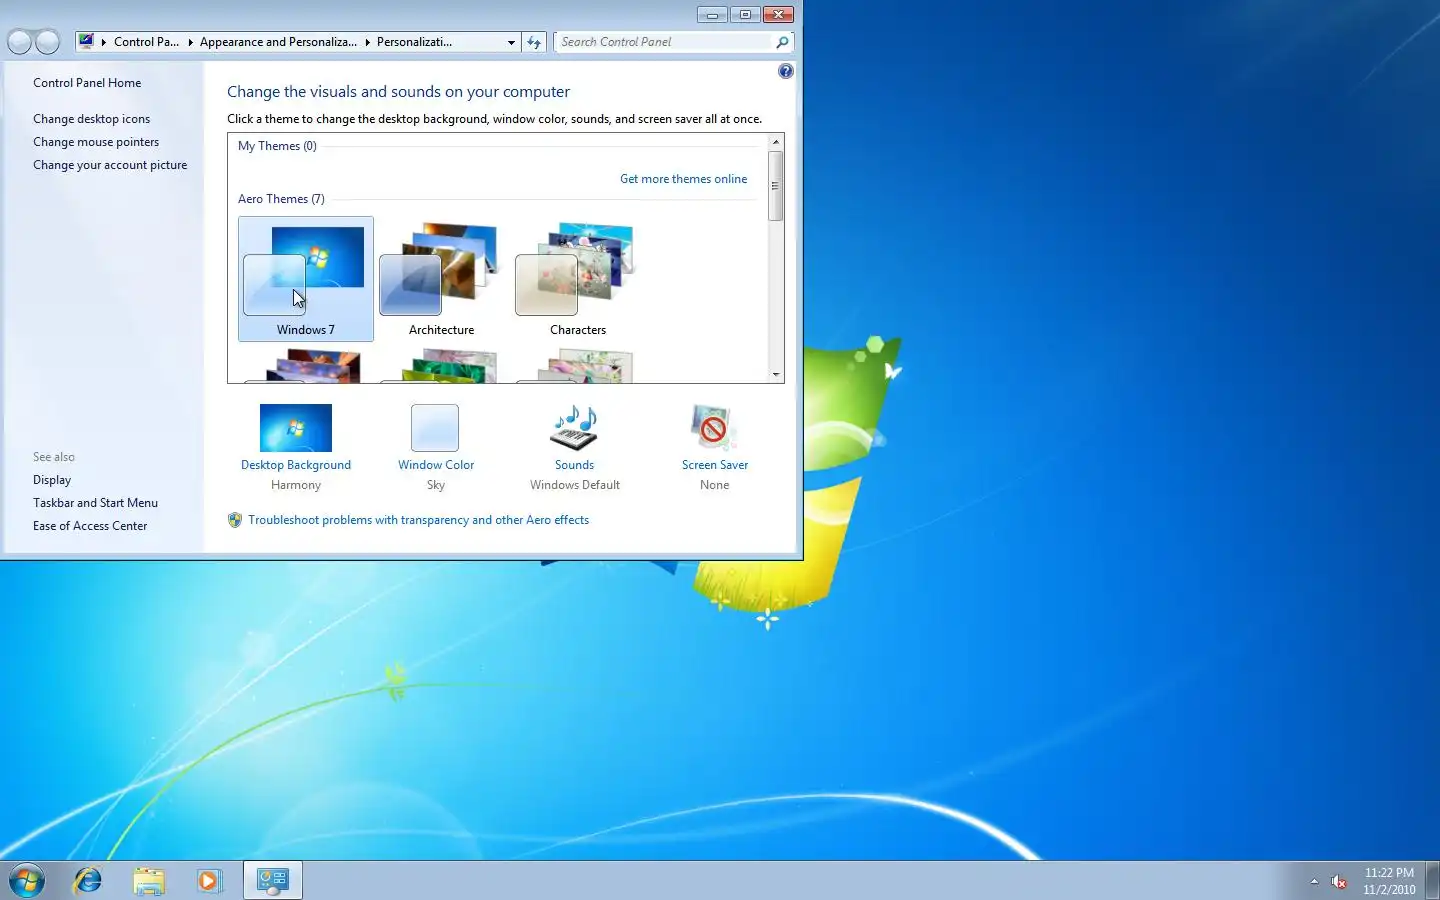Open Change desktop icons
Viewport: 1440px width, 900px height.
pyautogui.click(x=91, y=119)
